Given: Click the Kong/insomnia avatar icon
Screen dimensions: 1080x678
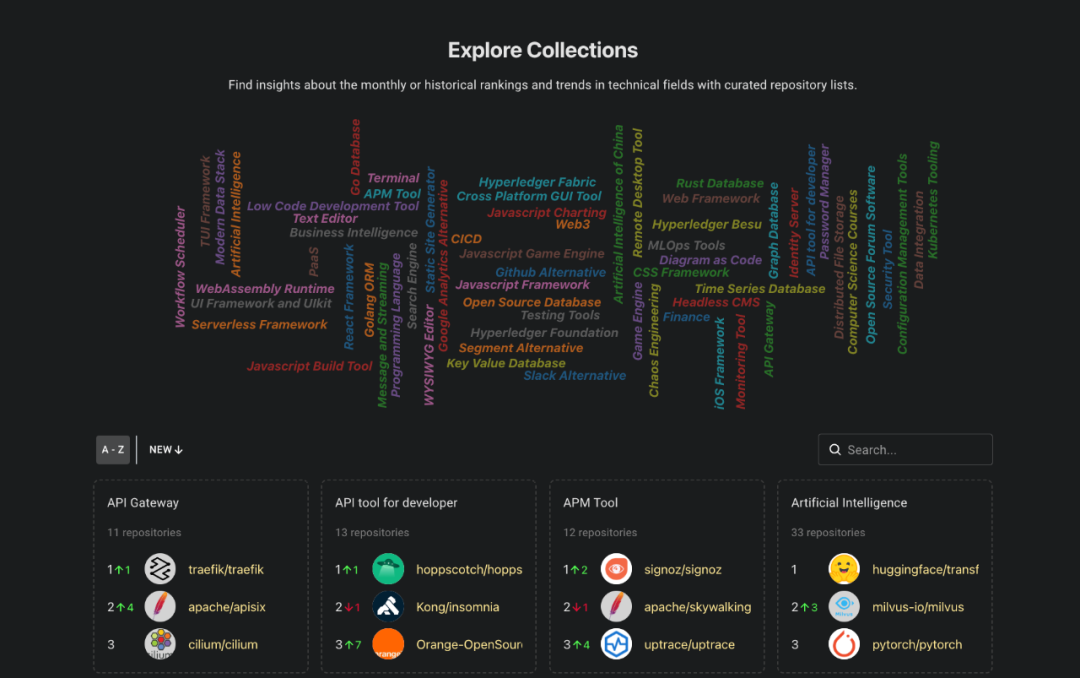Looking at the screenshot, I should [388, 607].
